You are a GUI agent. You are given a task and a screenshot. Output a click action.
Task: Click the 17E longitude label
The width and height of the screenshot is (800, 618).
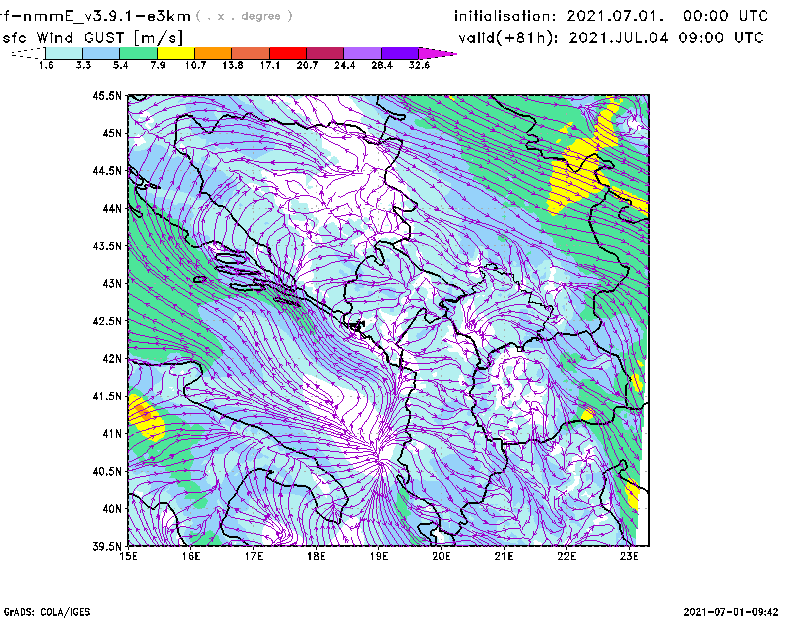pyautogui.click(x=254, y=556)
